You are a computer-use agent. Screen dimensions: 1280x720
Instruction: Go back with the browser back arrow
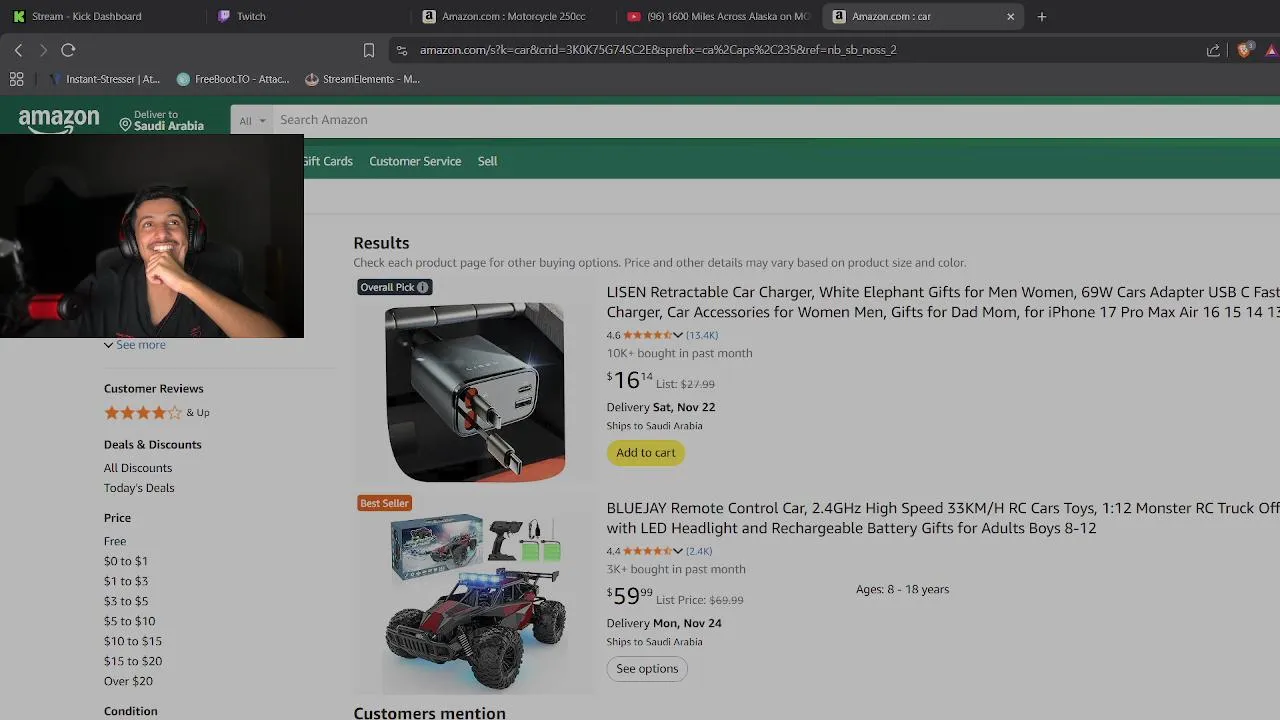[18, 50]
